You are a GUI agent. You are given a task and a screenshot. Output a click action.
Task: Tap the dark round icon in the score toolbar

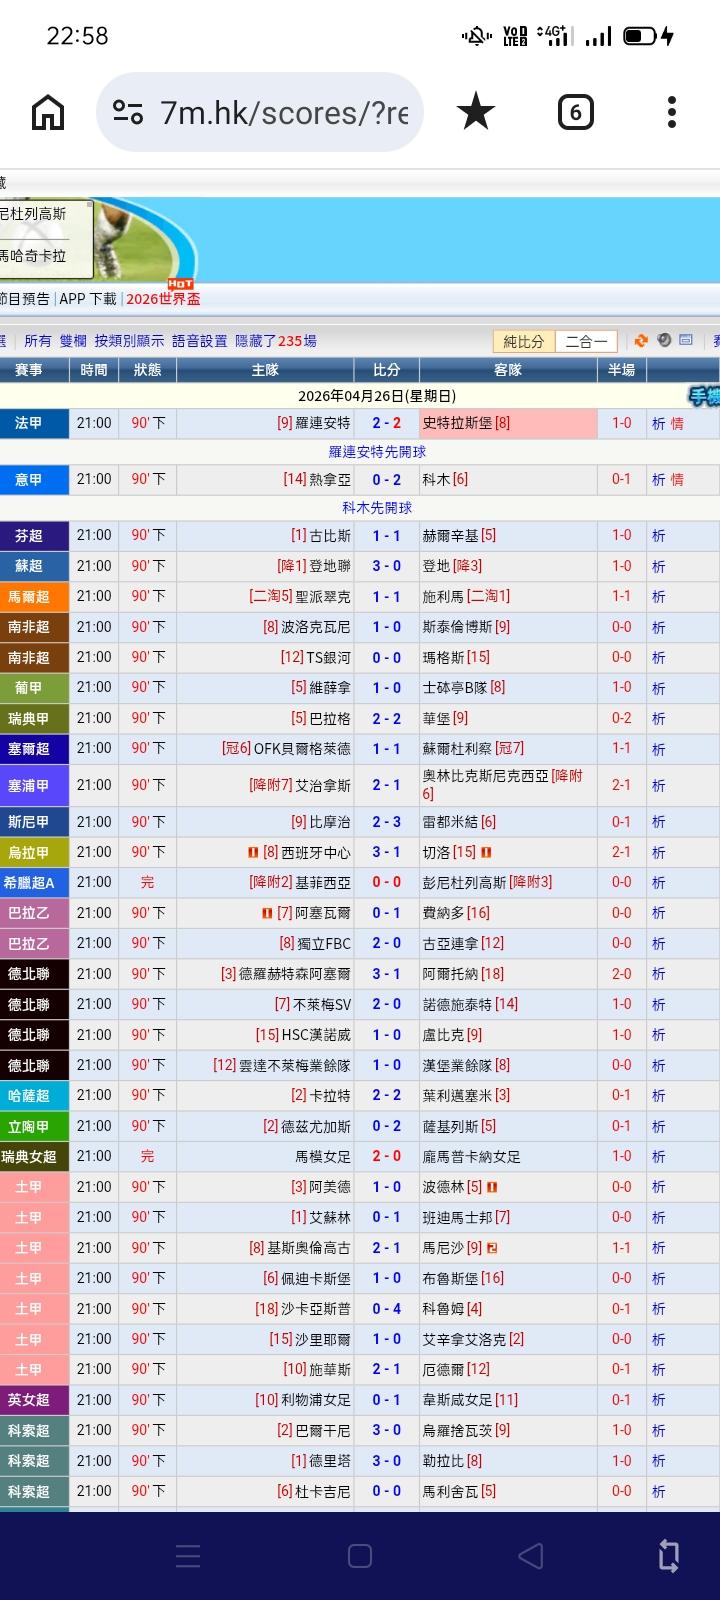click(x=664, y=340)
